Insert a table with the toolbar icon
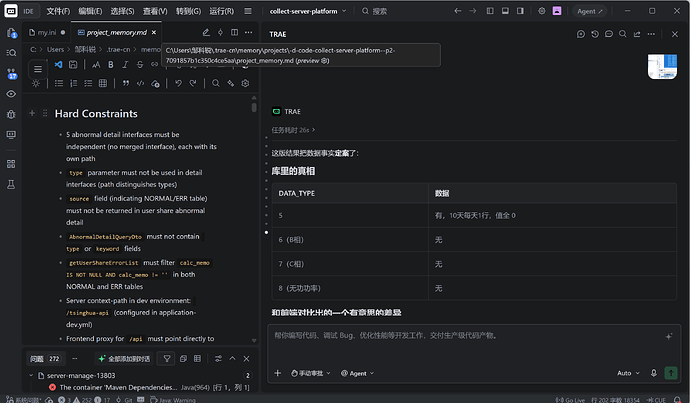690x403 pixels. pyautogui.click(x=103, y=83)
